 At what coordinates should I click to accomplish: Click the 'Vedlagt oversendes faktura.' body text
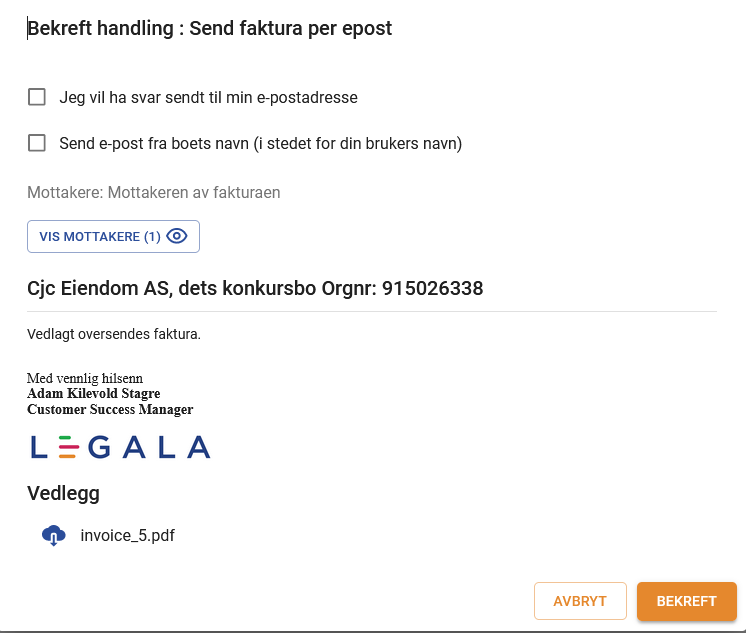(x=114, y=334)
